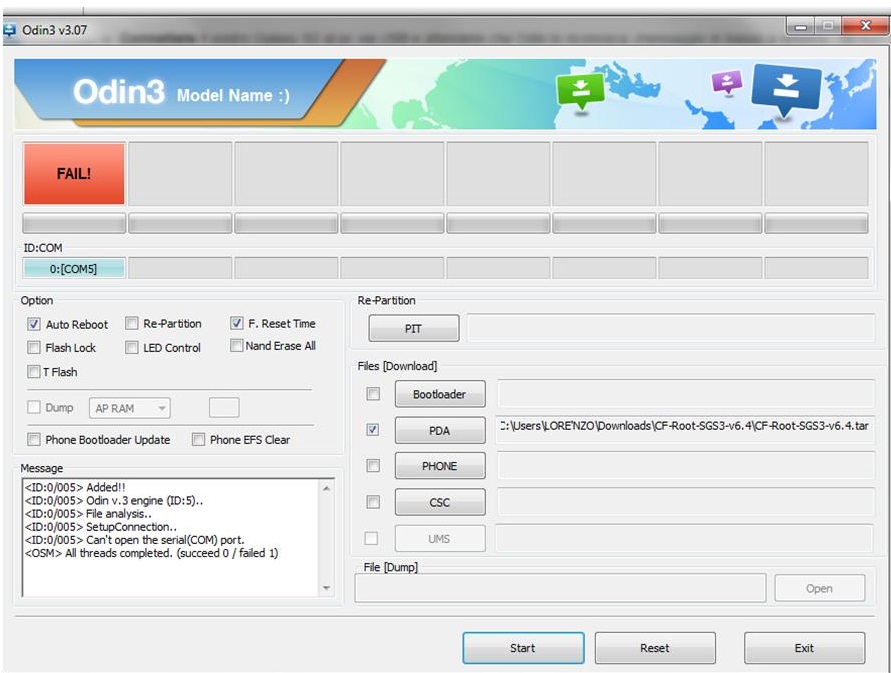Click the Message log scroll down arrow

tap(327, 588)
